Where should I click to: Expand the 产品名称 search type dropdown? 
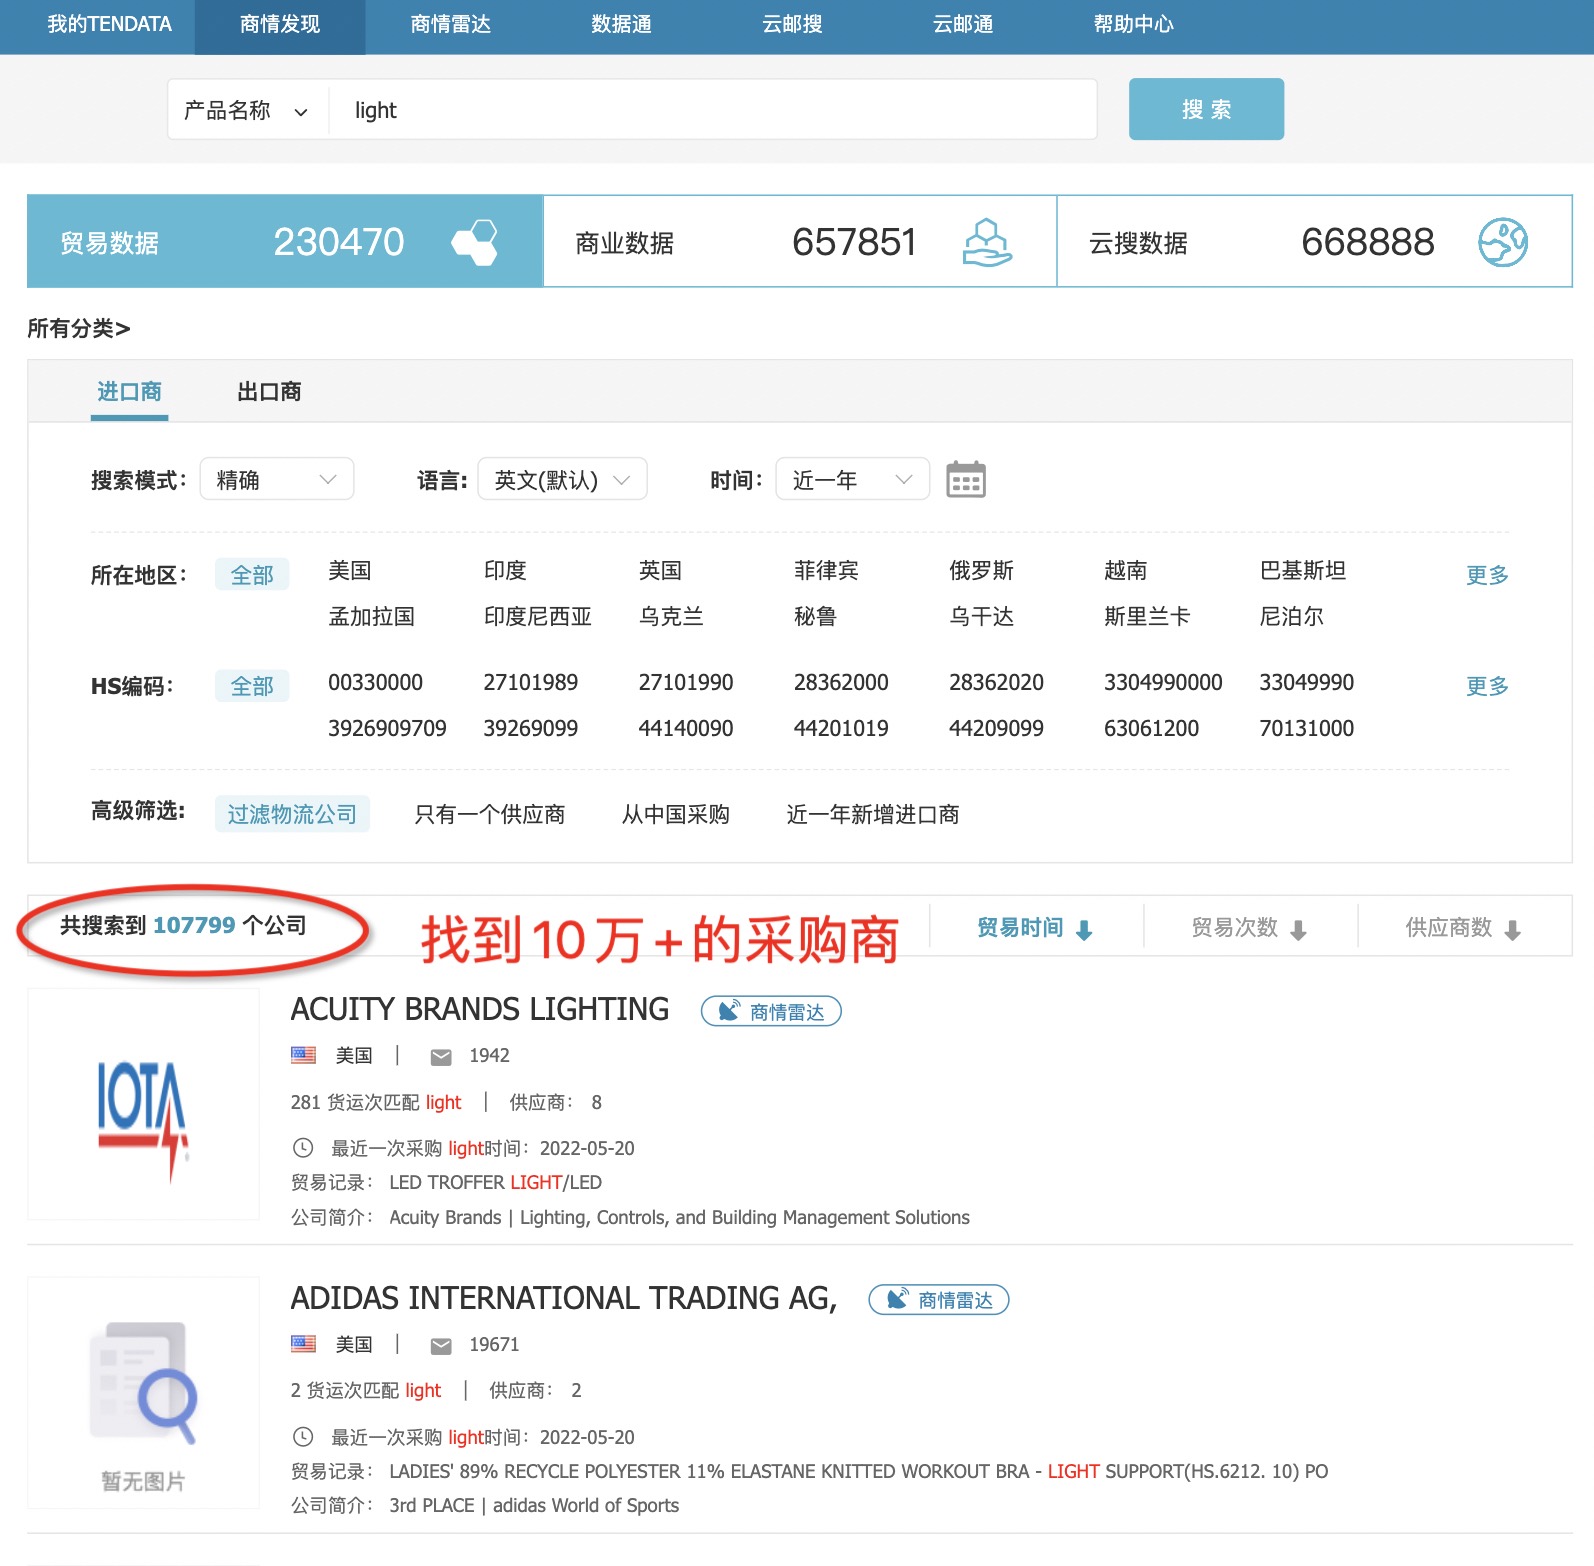[247, 110]
